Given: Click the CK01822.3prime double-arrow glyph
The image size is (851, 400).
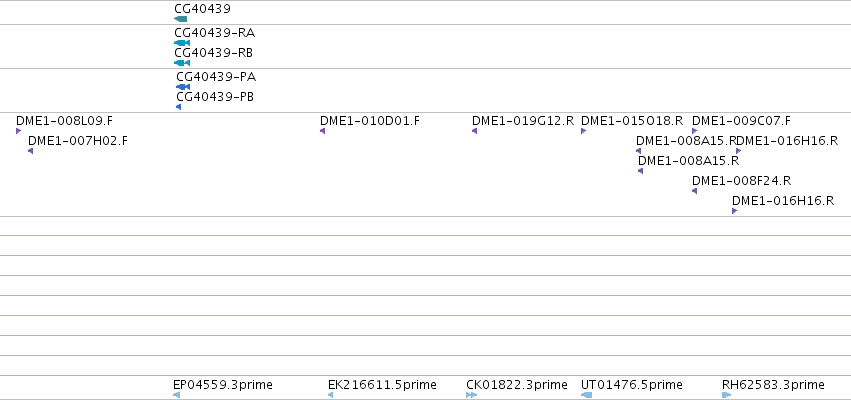Looking at the screenshot, I should pos(471,395).
